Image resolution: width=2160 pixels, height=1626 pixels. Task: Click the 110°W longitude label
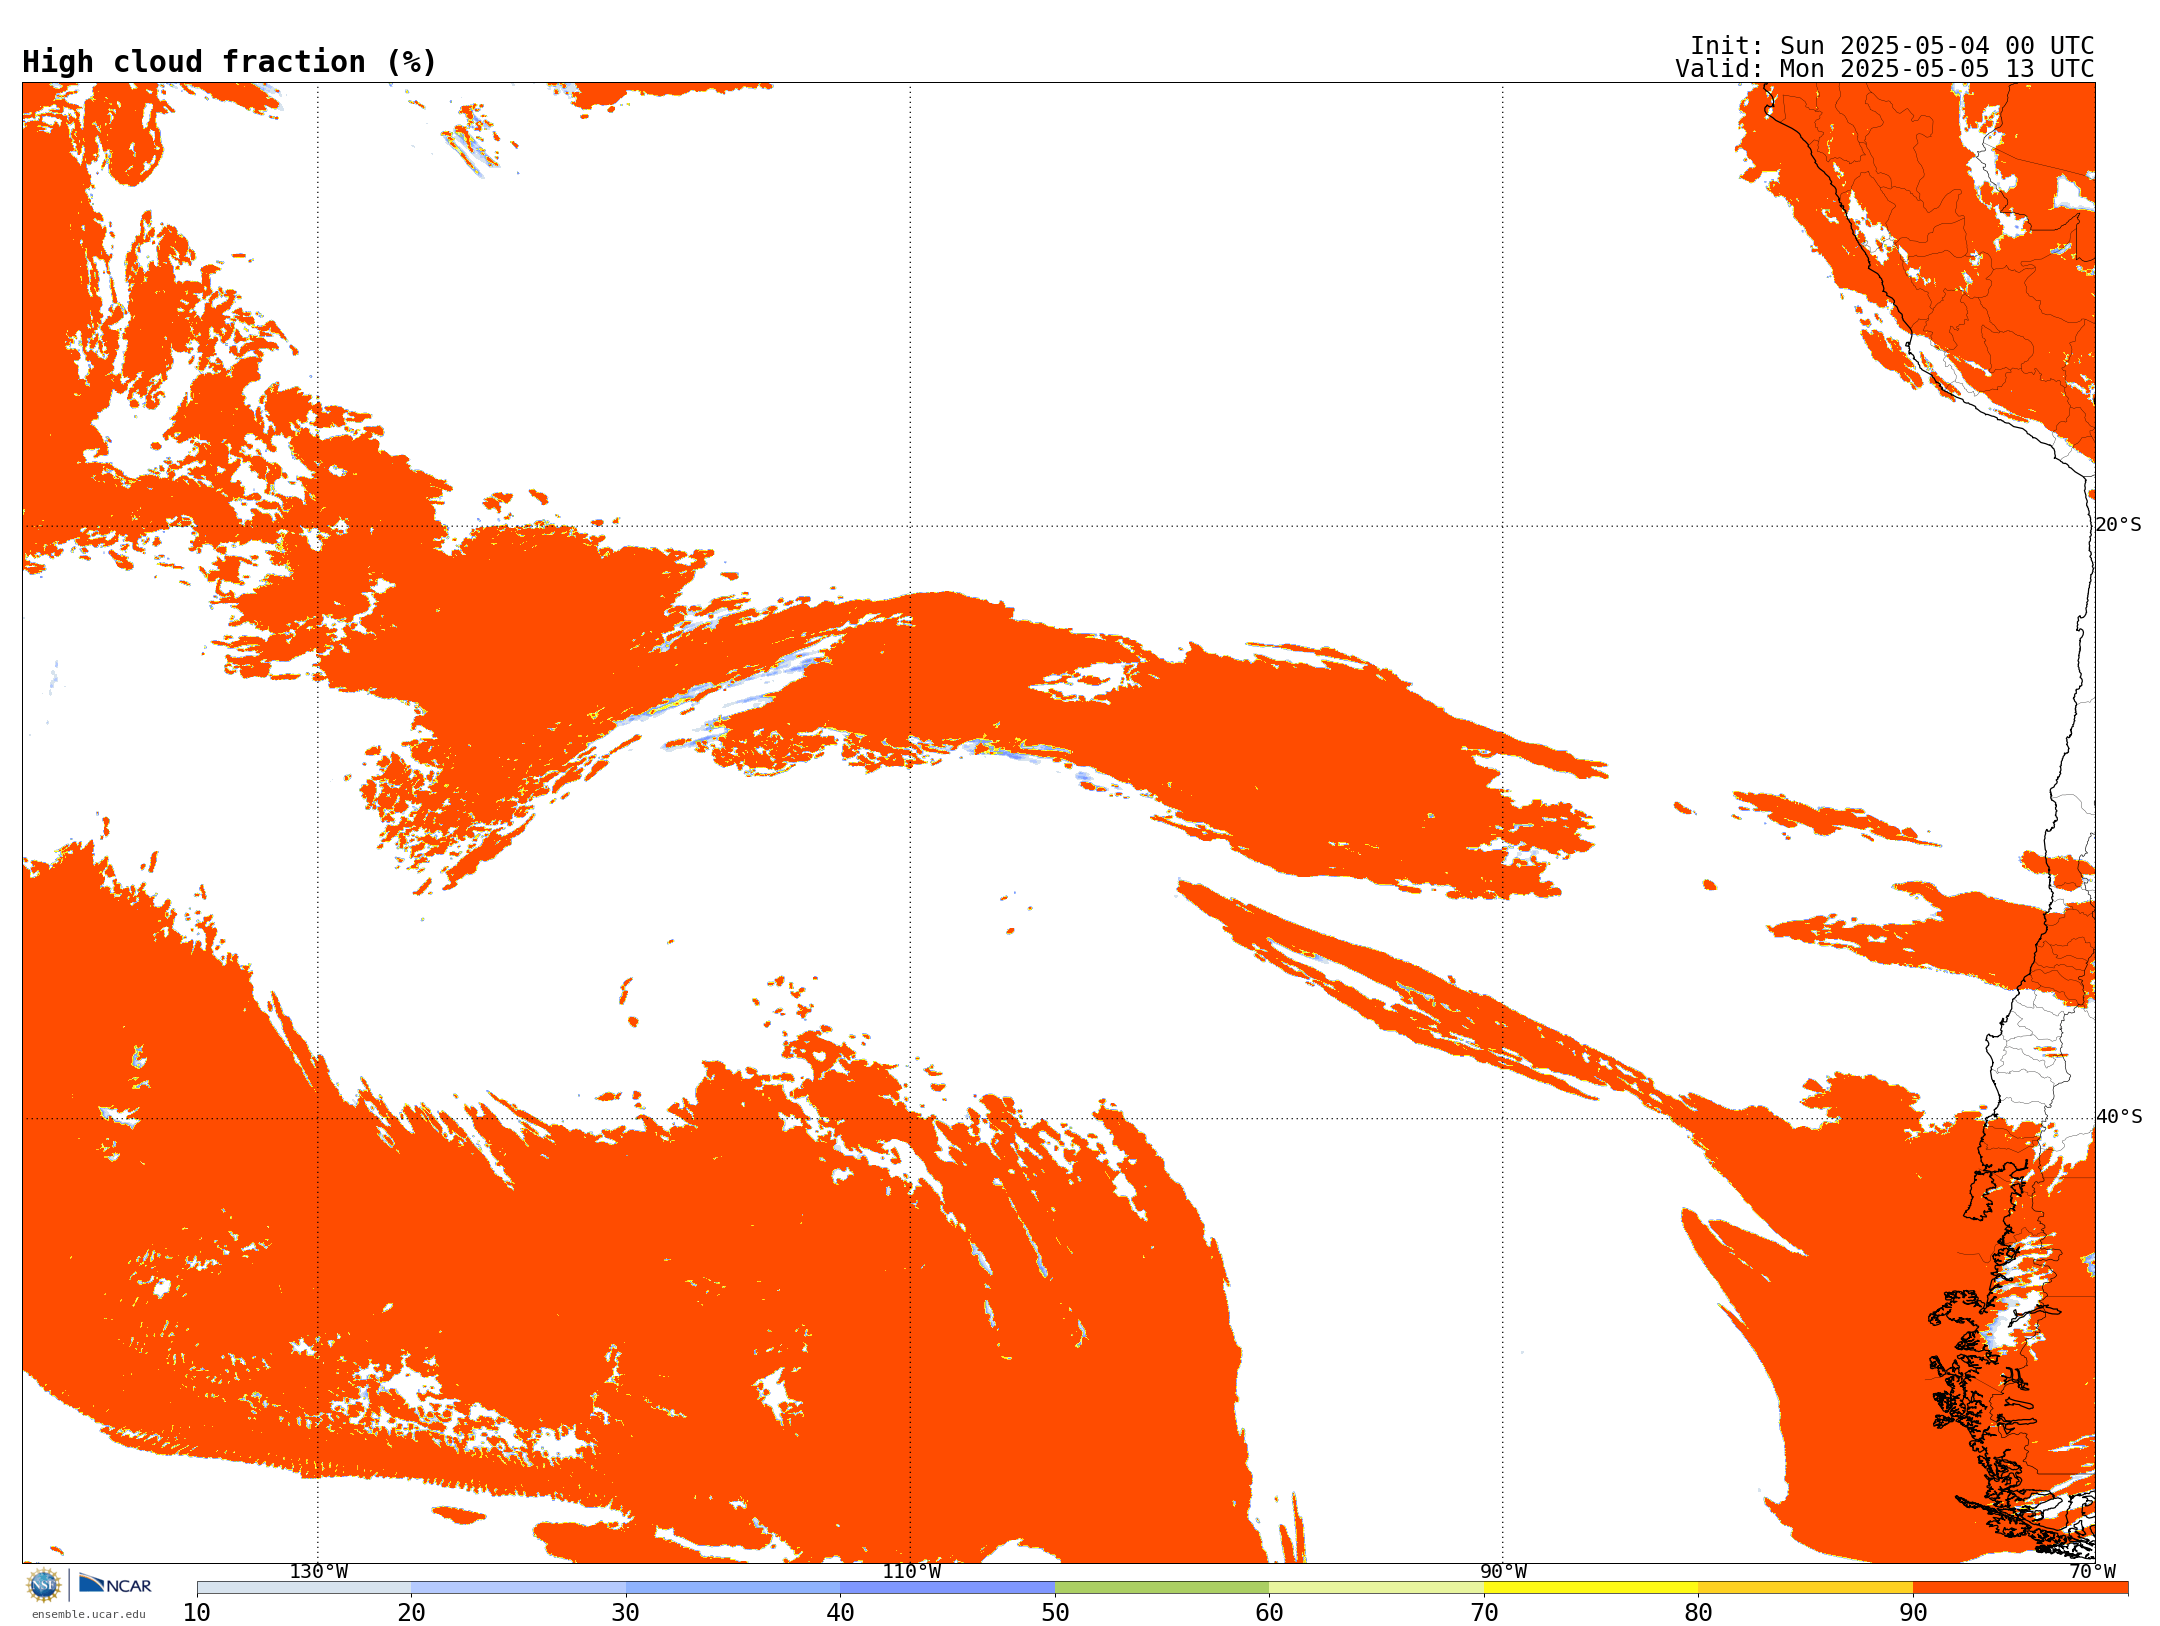(911, 1572)
